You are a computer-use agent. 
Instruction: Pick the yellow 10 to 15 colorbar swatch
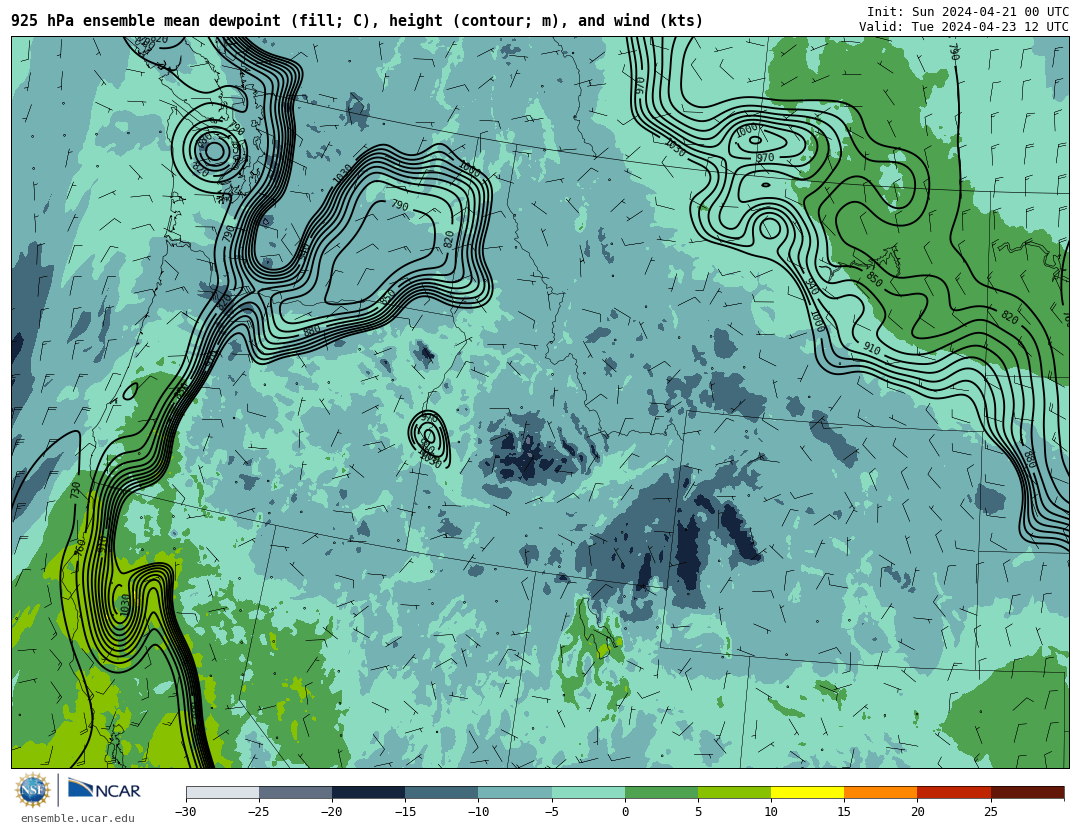pos(807,792)
